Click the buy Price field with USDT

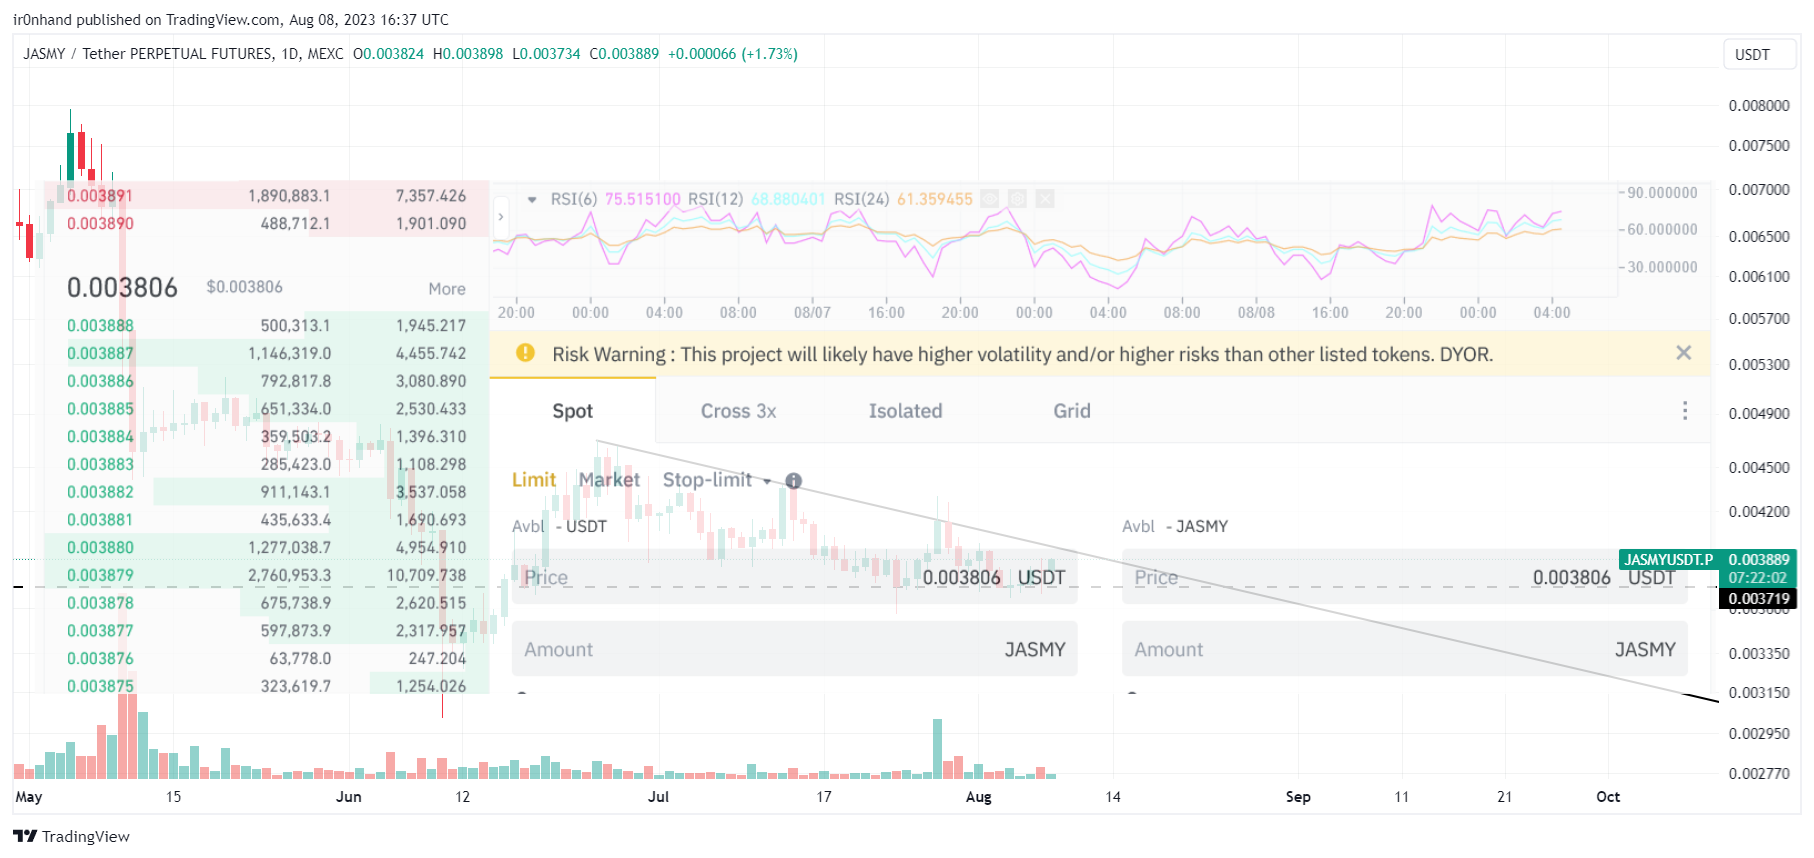795,577
